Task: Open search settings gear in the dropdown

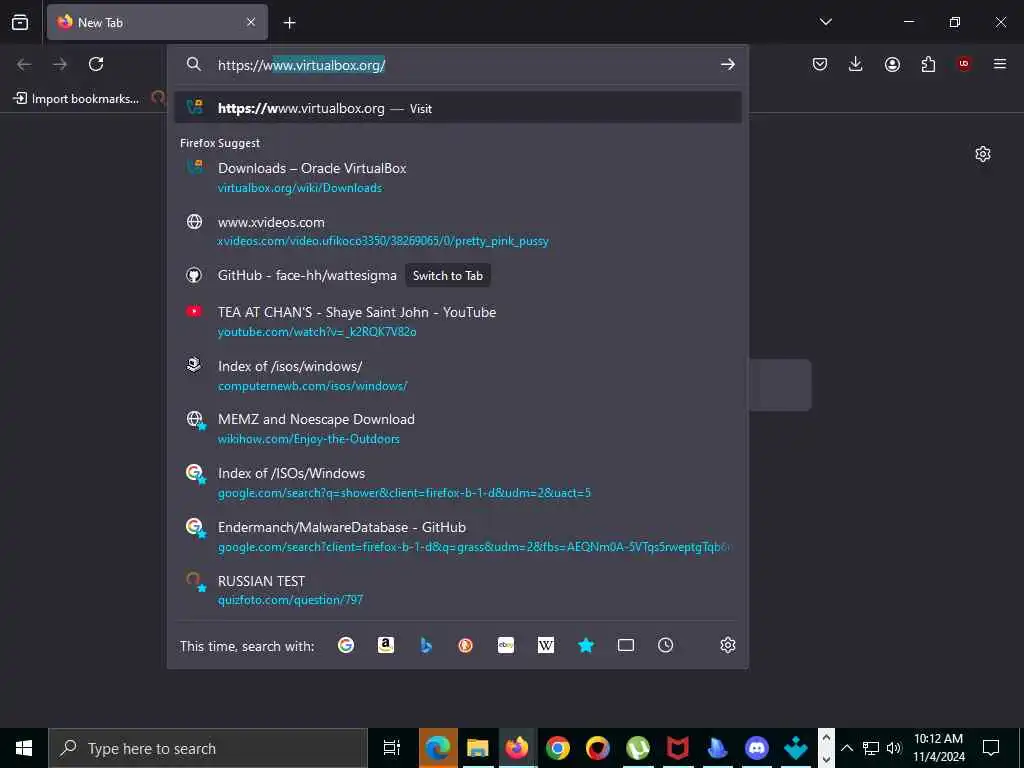Action: (728, 645)
